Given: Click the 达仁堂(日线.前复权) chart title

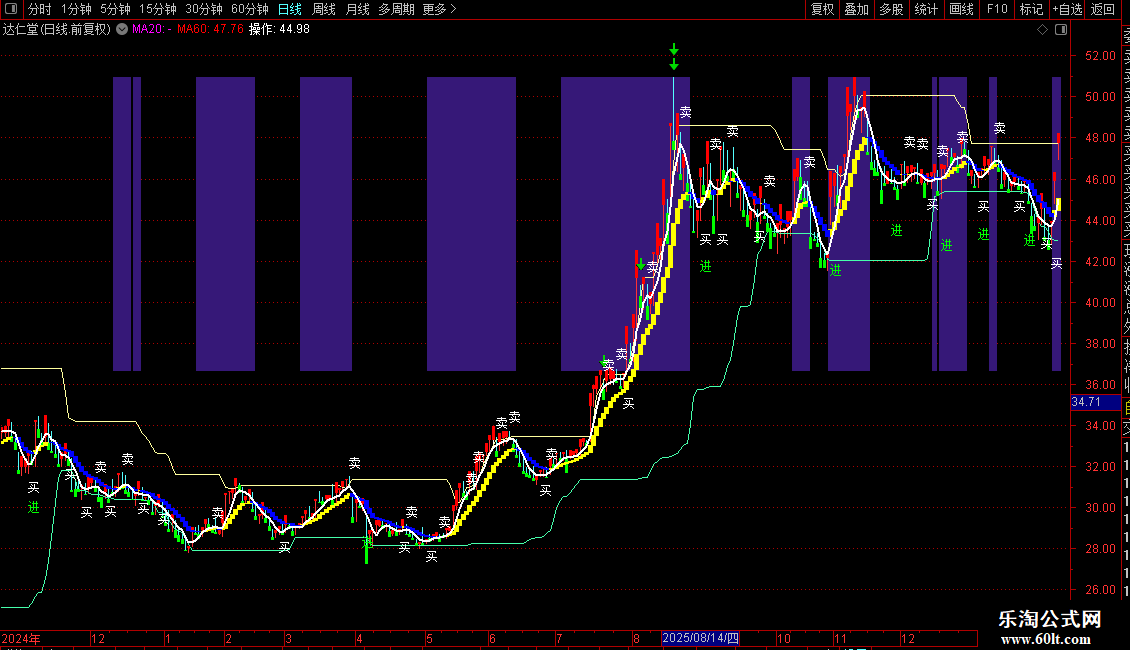Looking at the screenshot, I should click(x=57, y=30).
